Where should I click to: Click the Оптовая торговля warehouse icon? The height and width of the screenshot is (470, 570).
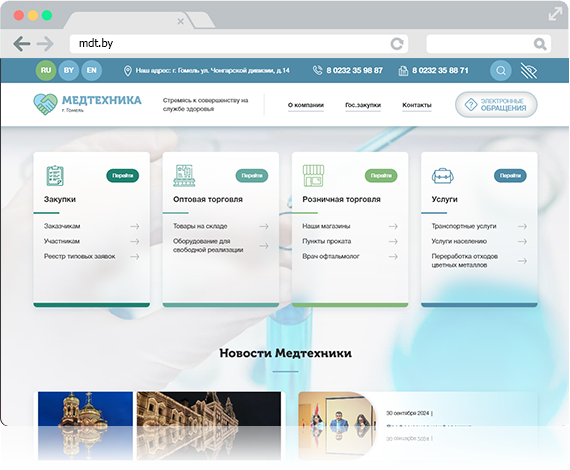184,176
